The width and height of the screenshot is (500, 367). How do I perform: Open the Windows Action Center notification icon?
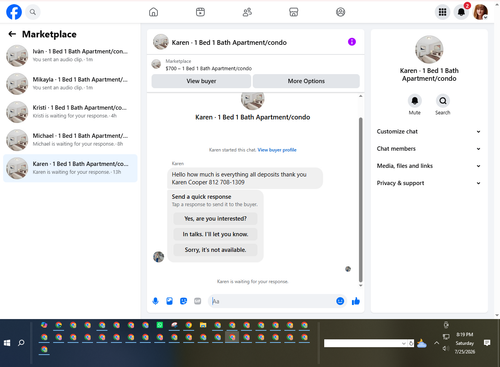tap(487, 343)
